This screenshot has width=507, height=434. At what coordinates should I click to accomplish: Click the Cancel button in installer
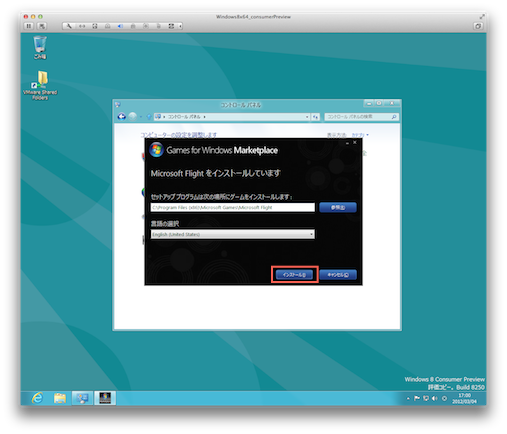(338, 275)
